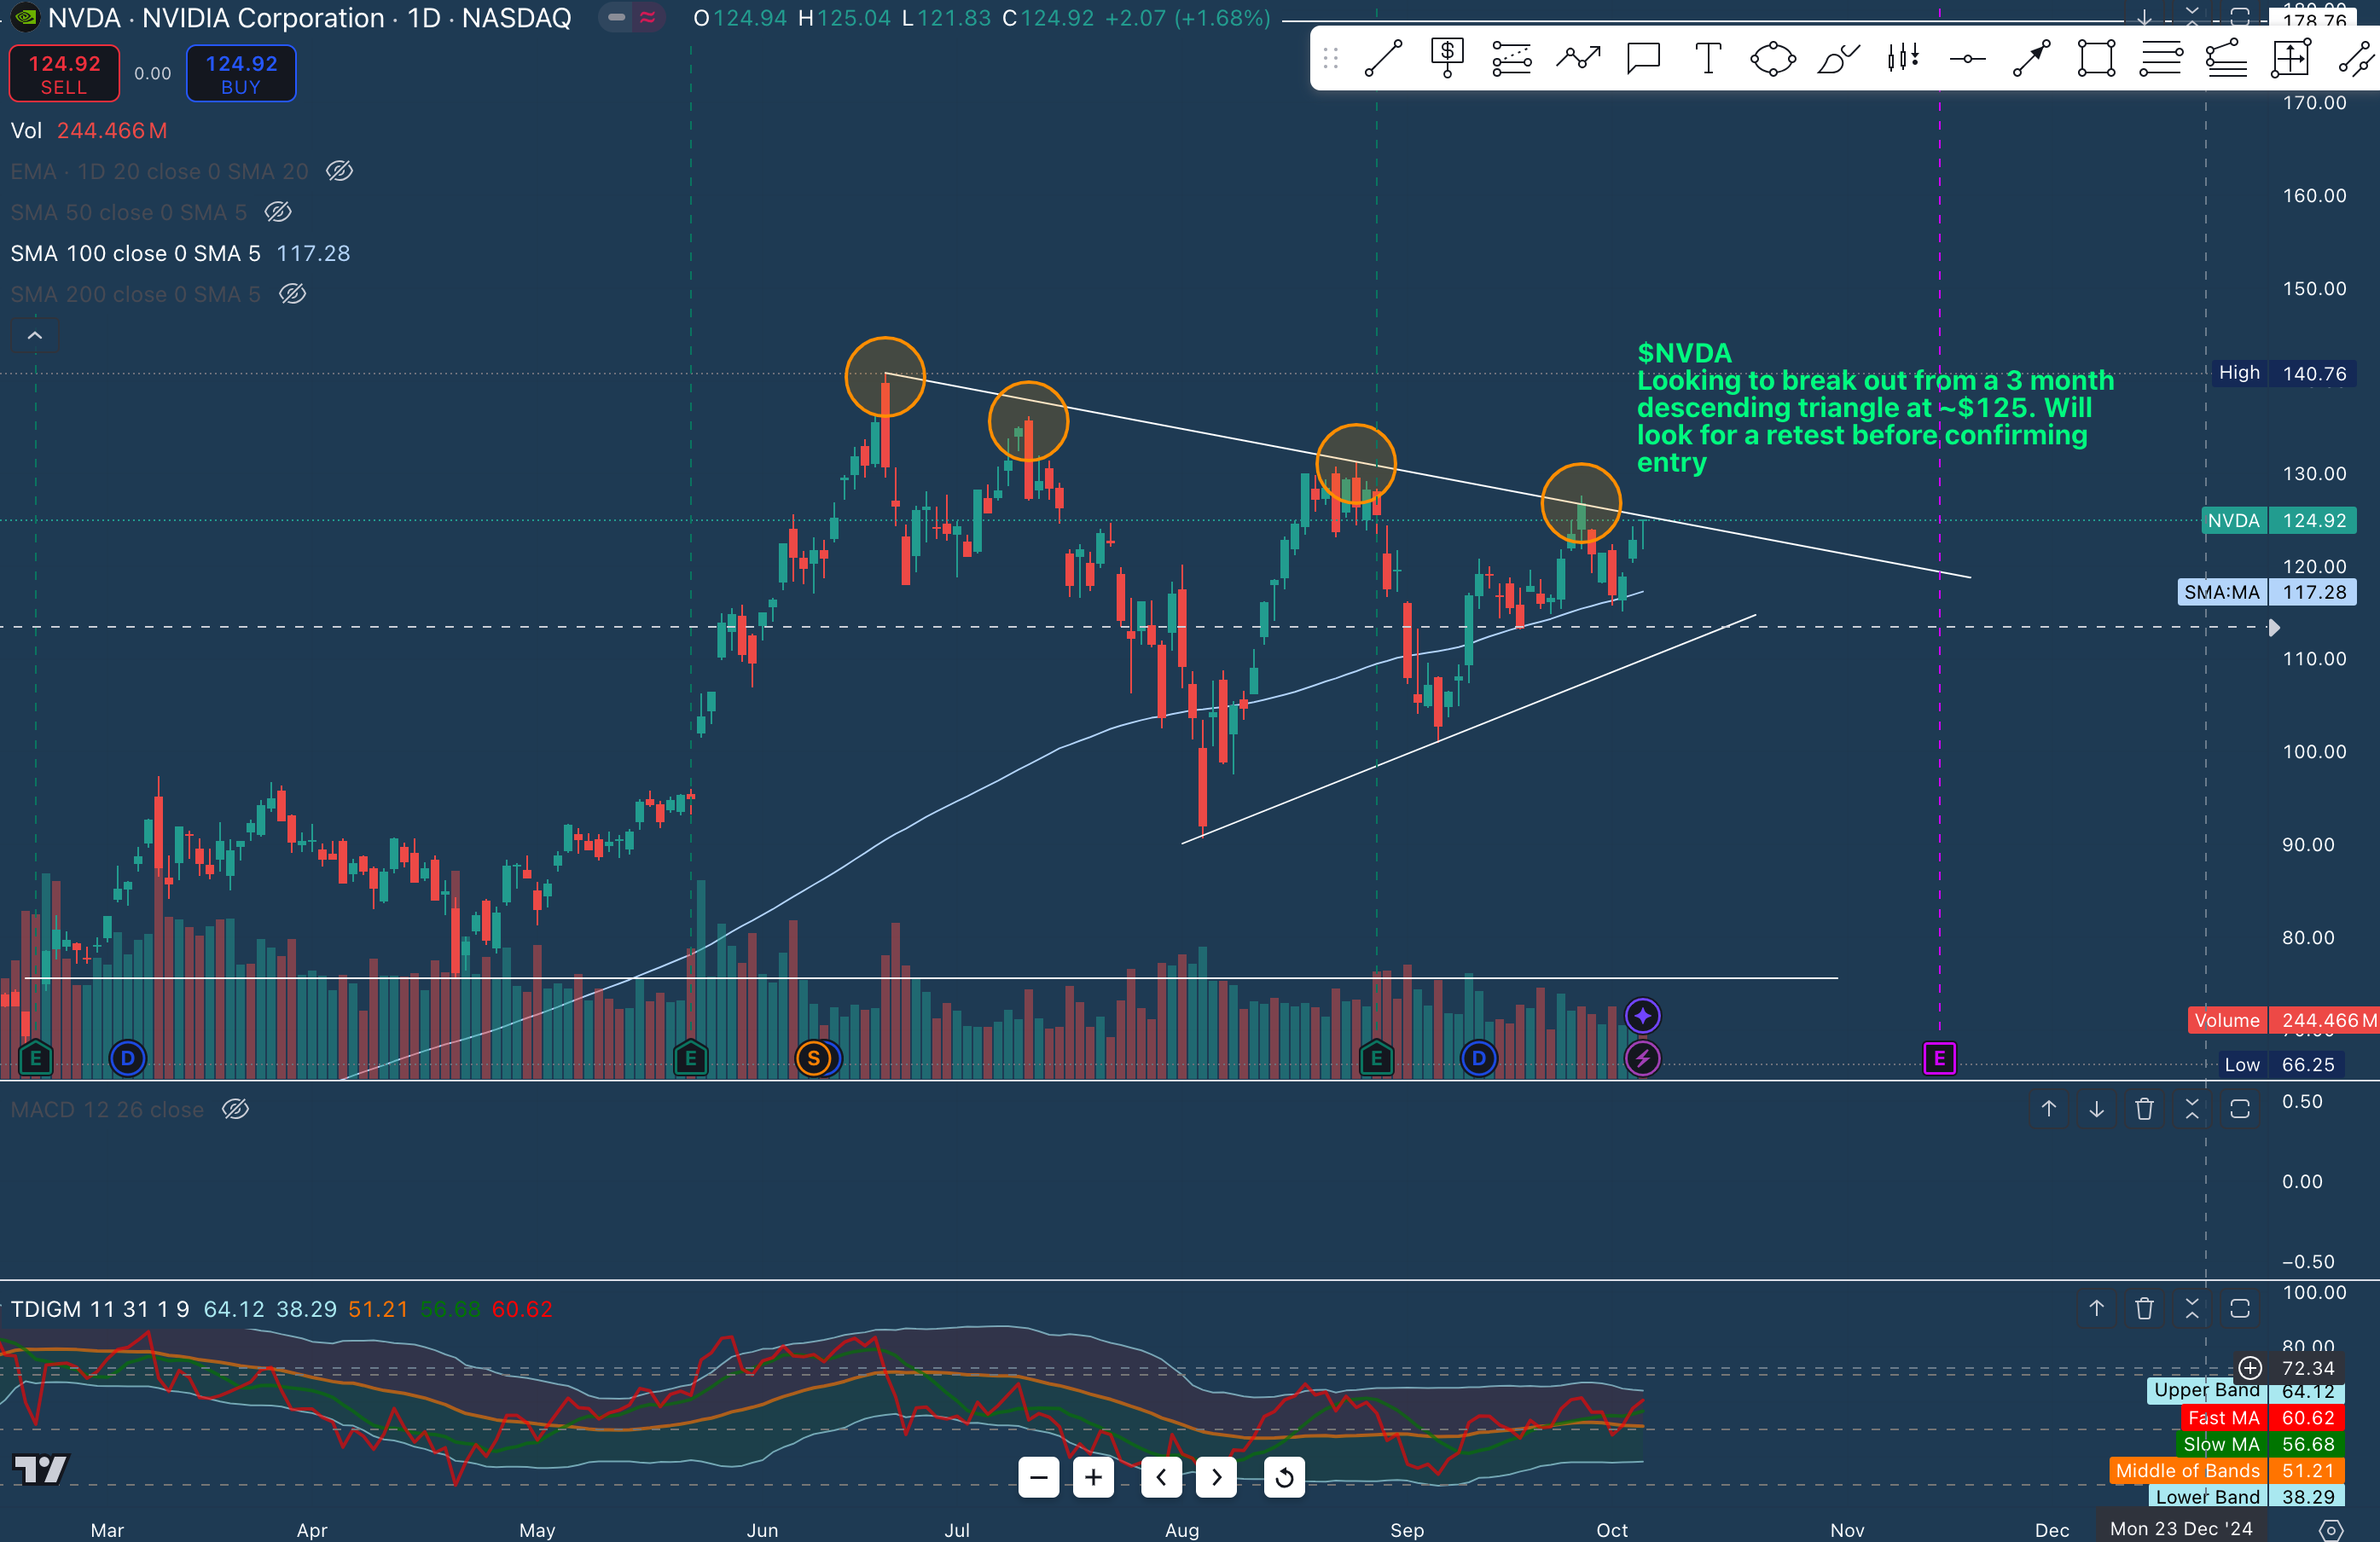This screenshot has height=1542, width=2380.
Task: Select the Text tool
Action: [1708, 59]
